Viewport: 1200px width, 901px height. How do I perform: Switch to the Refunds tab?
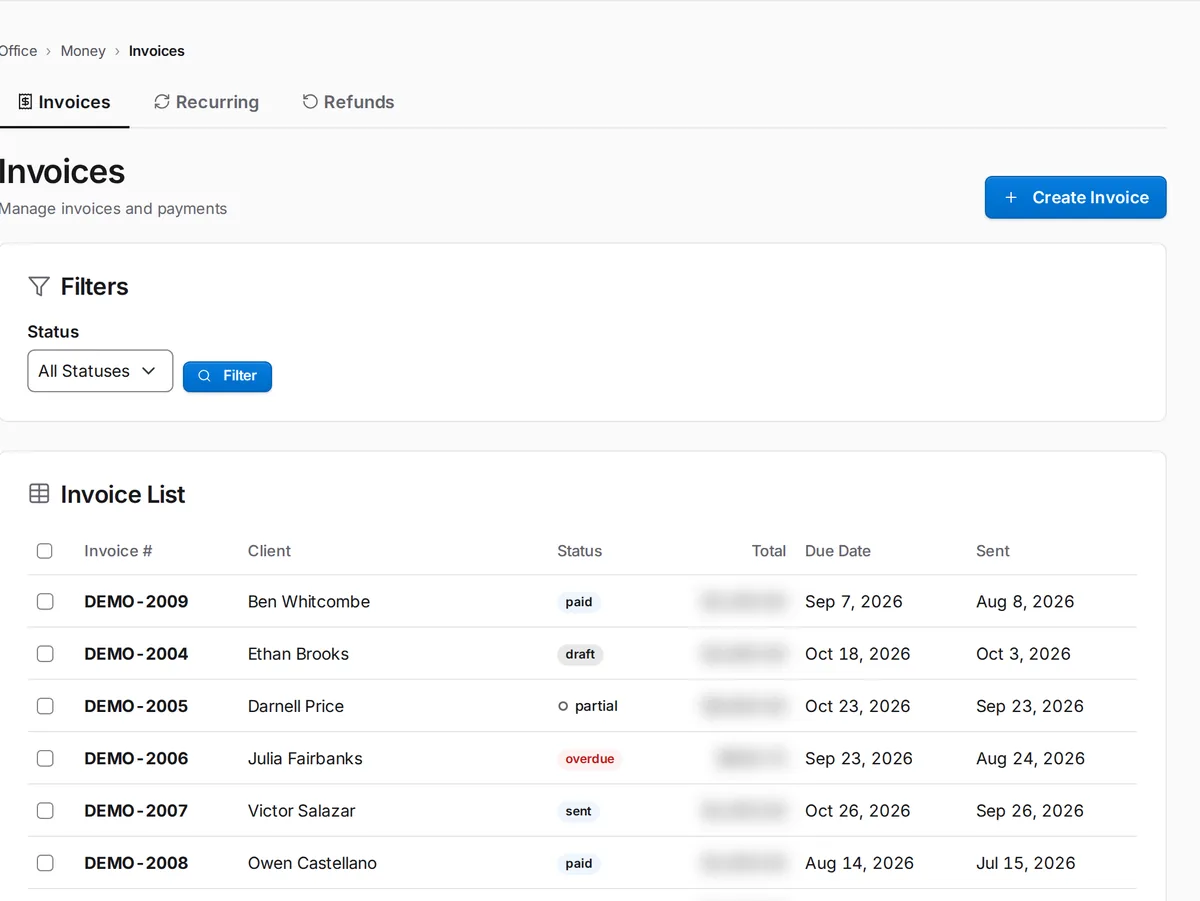pos(348,102)
